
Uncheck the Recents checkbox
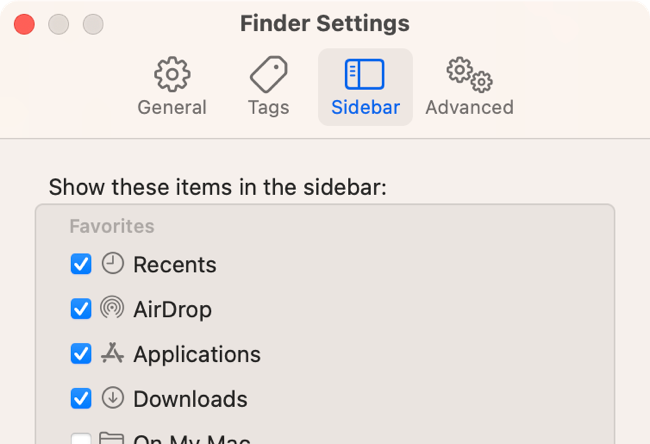(x=81, y=264)
